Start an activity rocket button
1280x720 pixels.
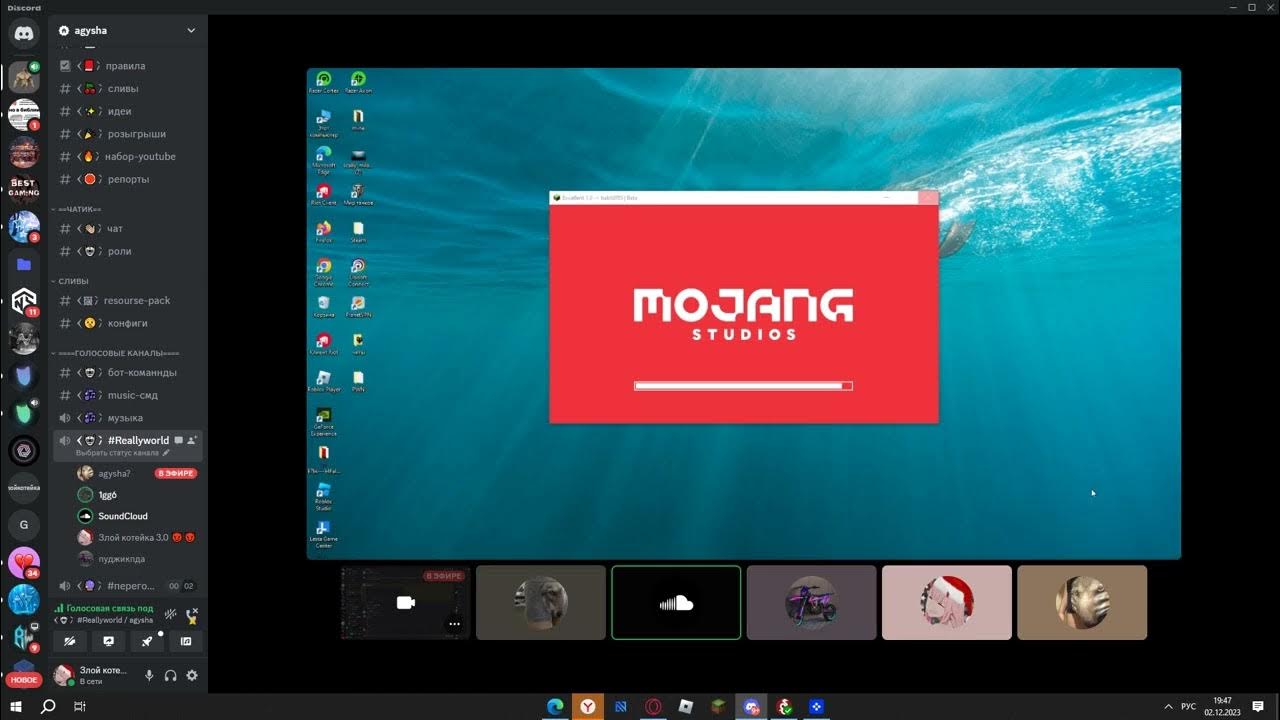coord(147,641)
